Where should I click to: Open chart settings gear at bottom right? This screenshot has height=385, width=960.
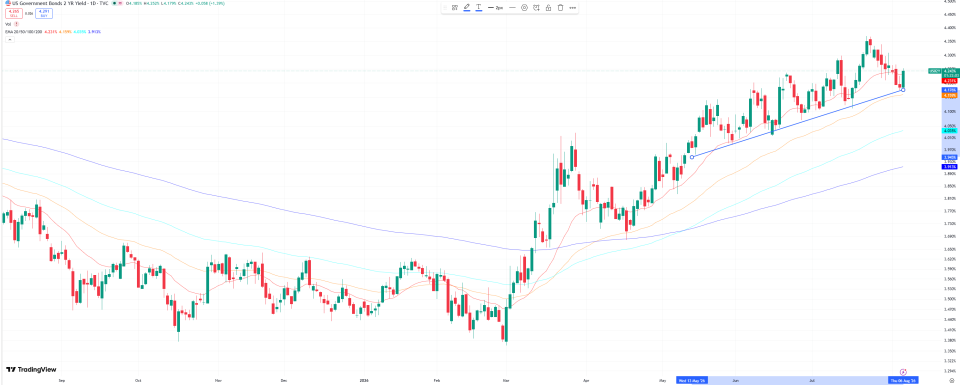pos(952,381)
